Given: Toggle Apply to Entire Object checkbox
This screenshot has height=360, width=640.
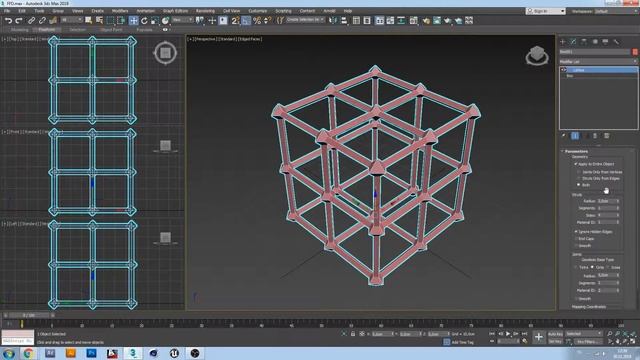Looking at the screenshot, I should click(x=576, y=164).
